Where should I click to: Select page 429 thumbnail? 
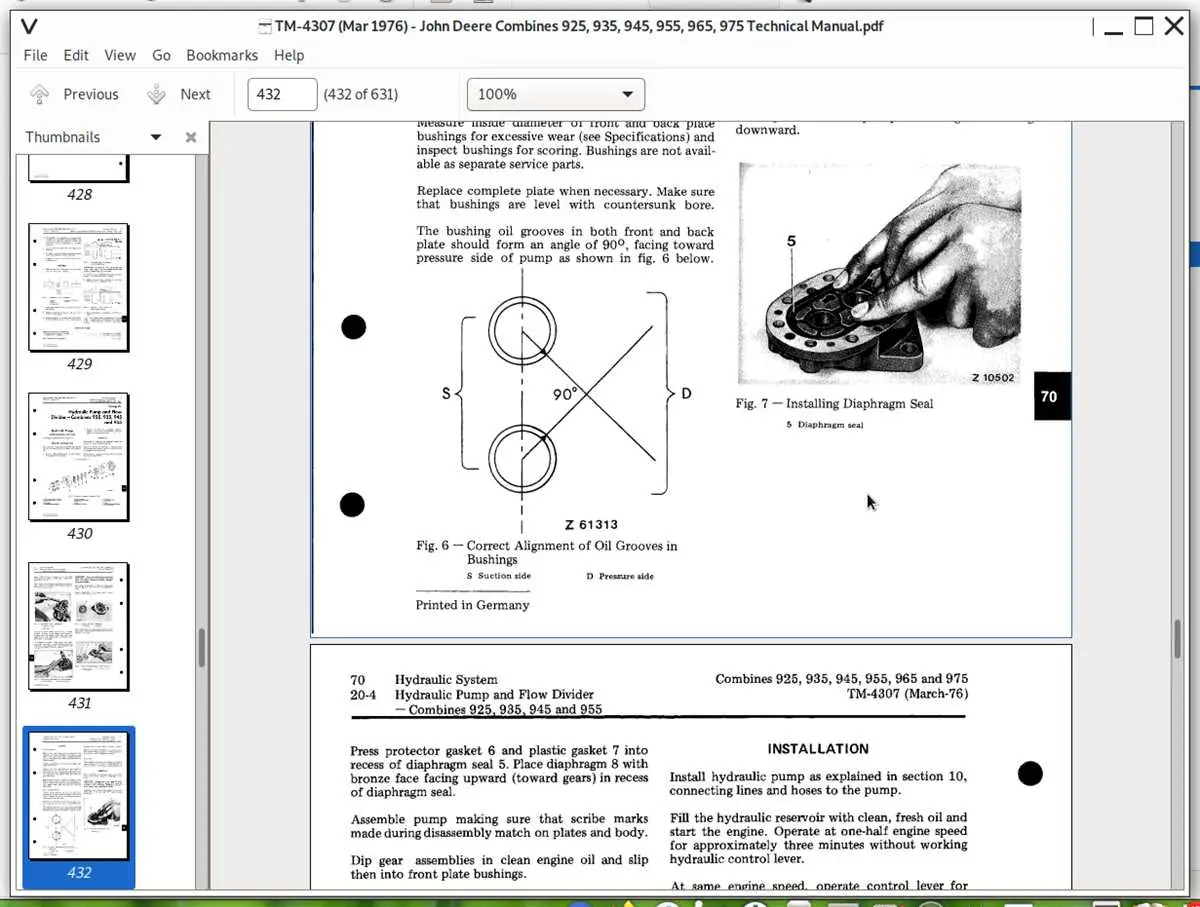pyautogui.click(x=79, y=288)
